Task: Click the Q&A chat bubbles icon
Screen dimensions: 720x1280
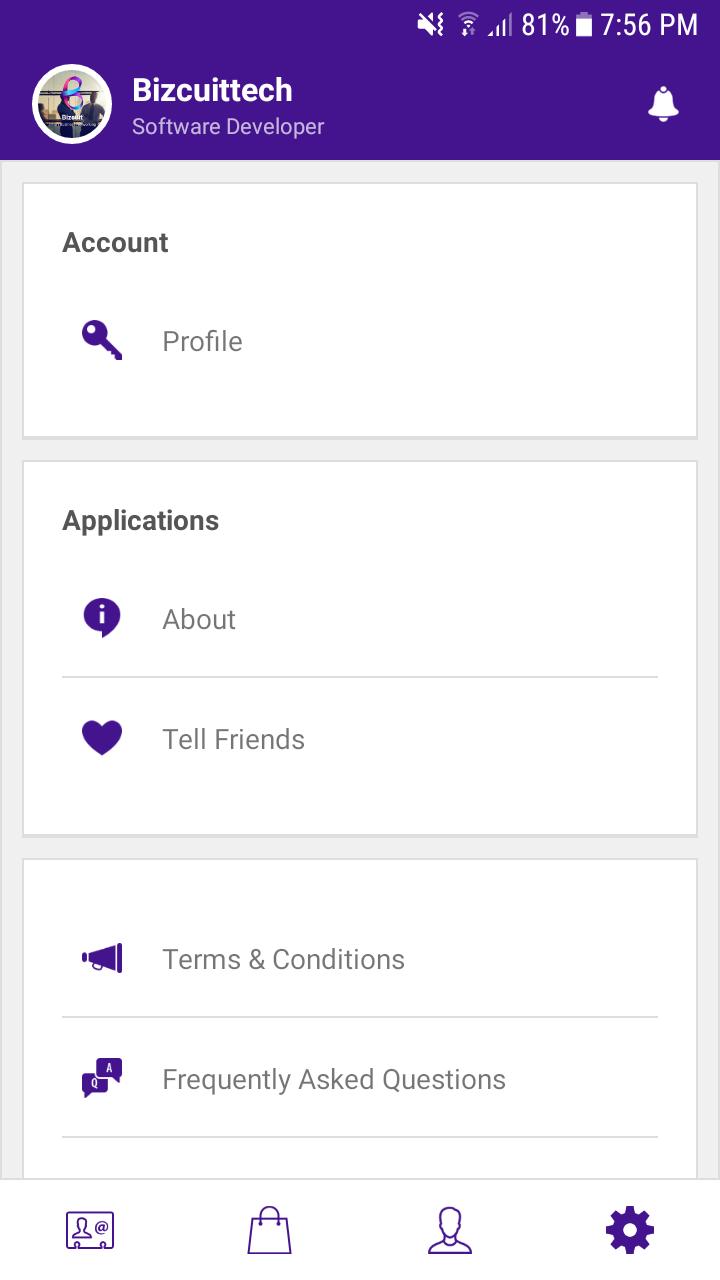Action: [x=102, y=1079]
